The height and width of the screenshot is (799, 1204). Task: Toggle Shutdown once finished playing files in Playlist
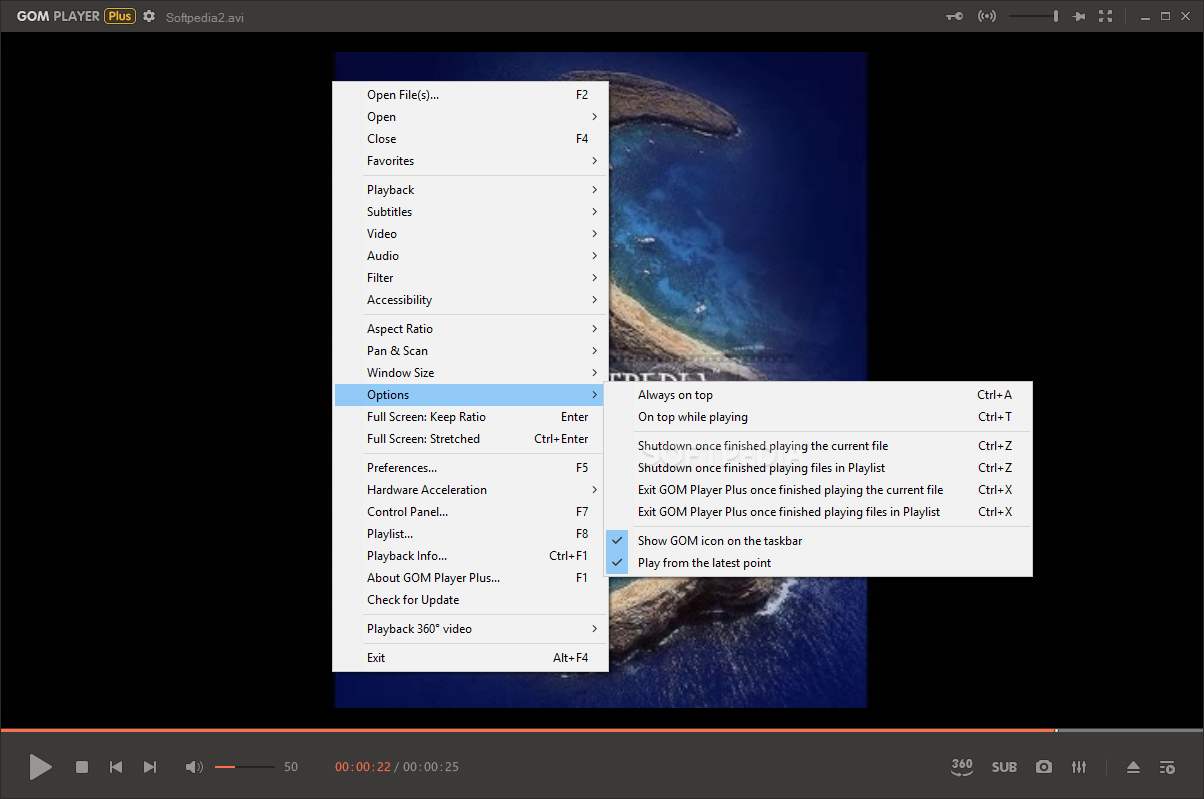[818, 468]
